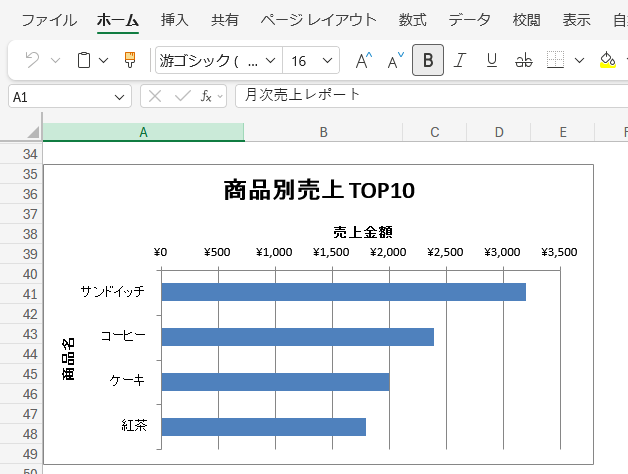Select row 38 header

point(21,234)
